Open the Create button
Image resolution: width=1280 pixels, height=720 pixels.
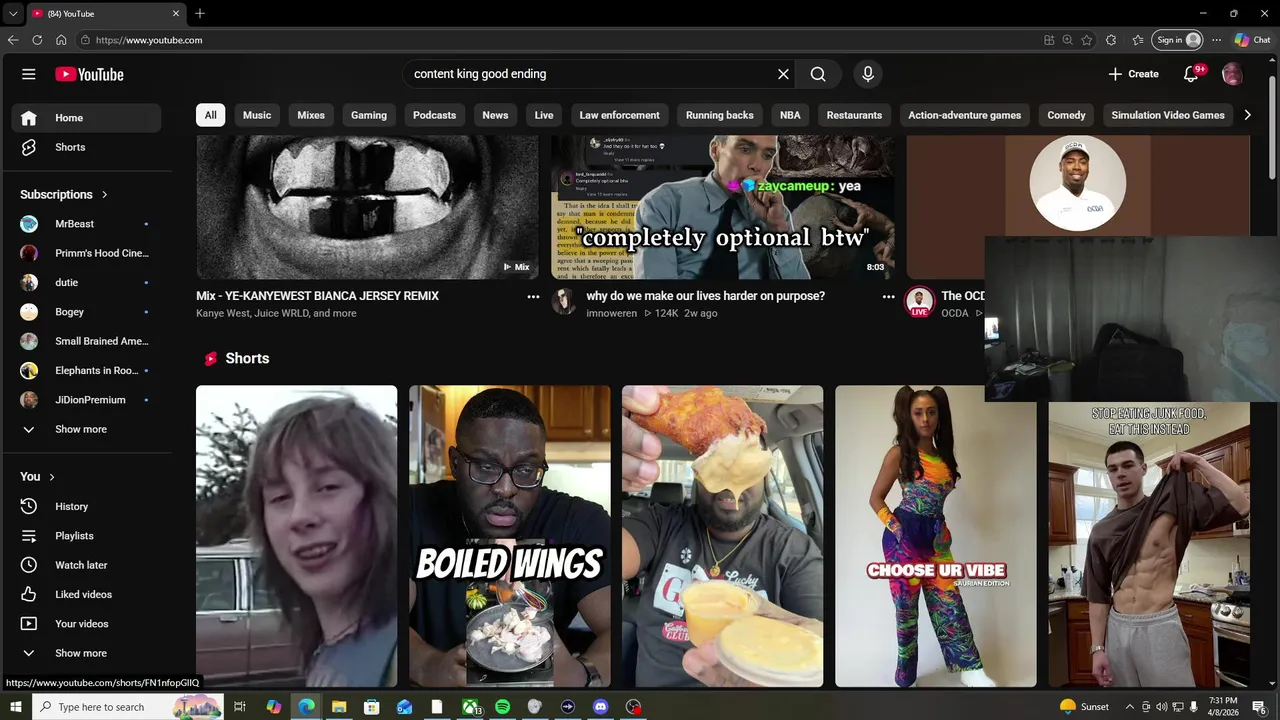click(x=1134, y=74)
